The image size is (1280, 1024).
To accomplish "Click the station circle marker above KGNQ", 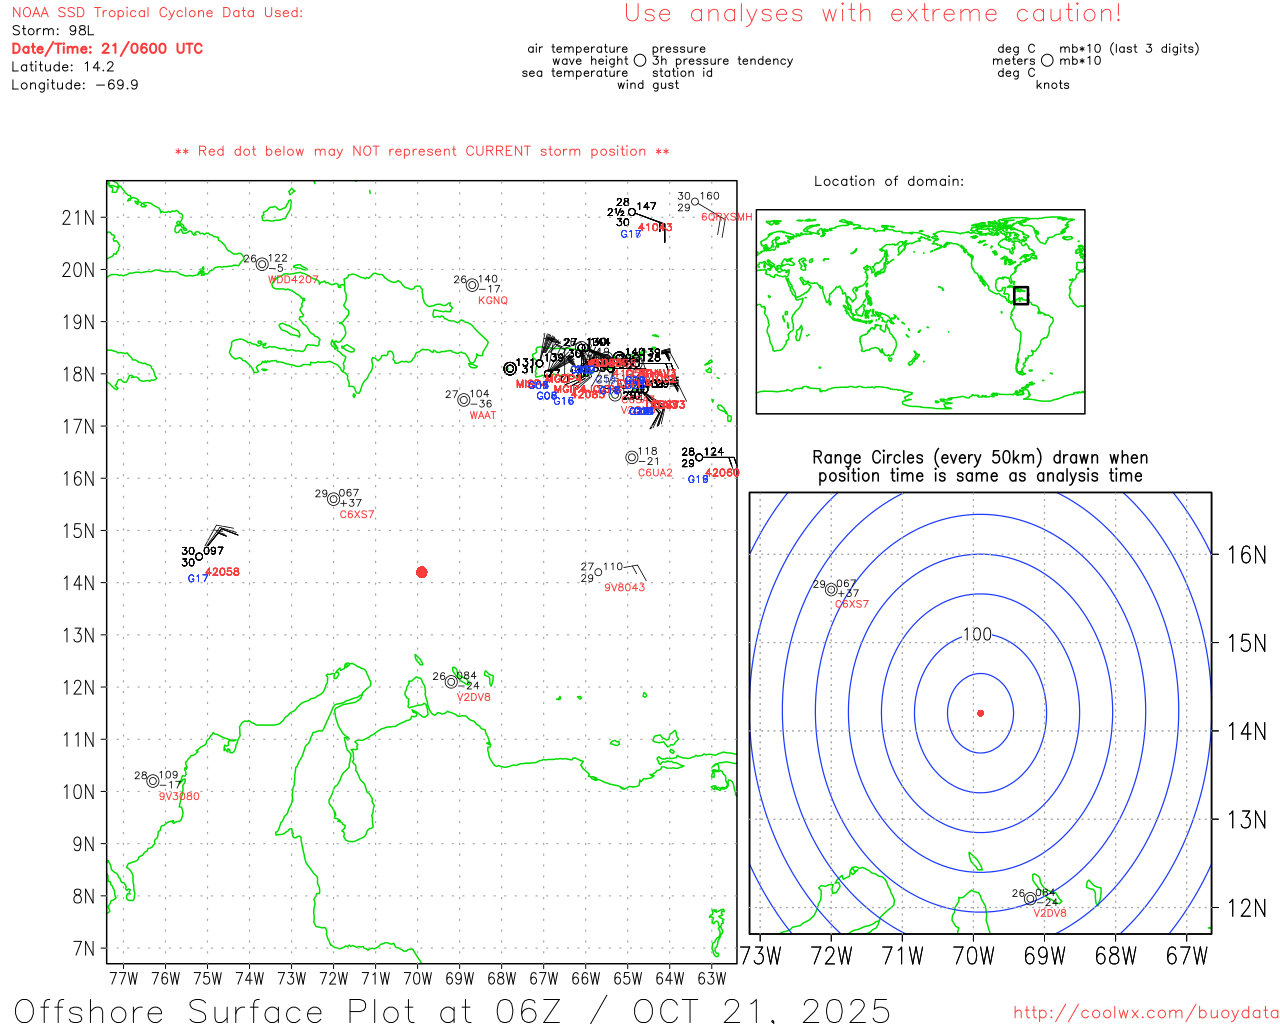I will click(x=472, y=285).
